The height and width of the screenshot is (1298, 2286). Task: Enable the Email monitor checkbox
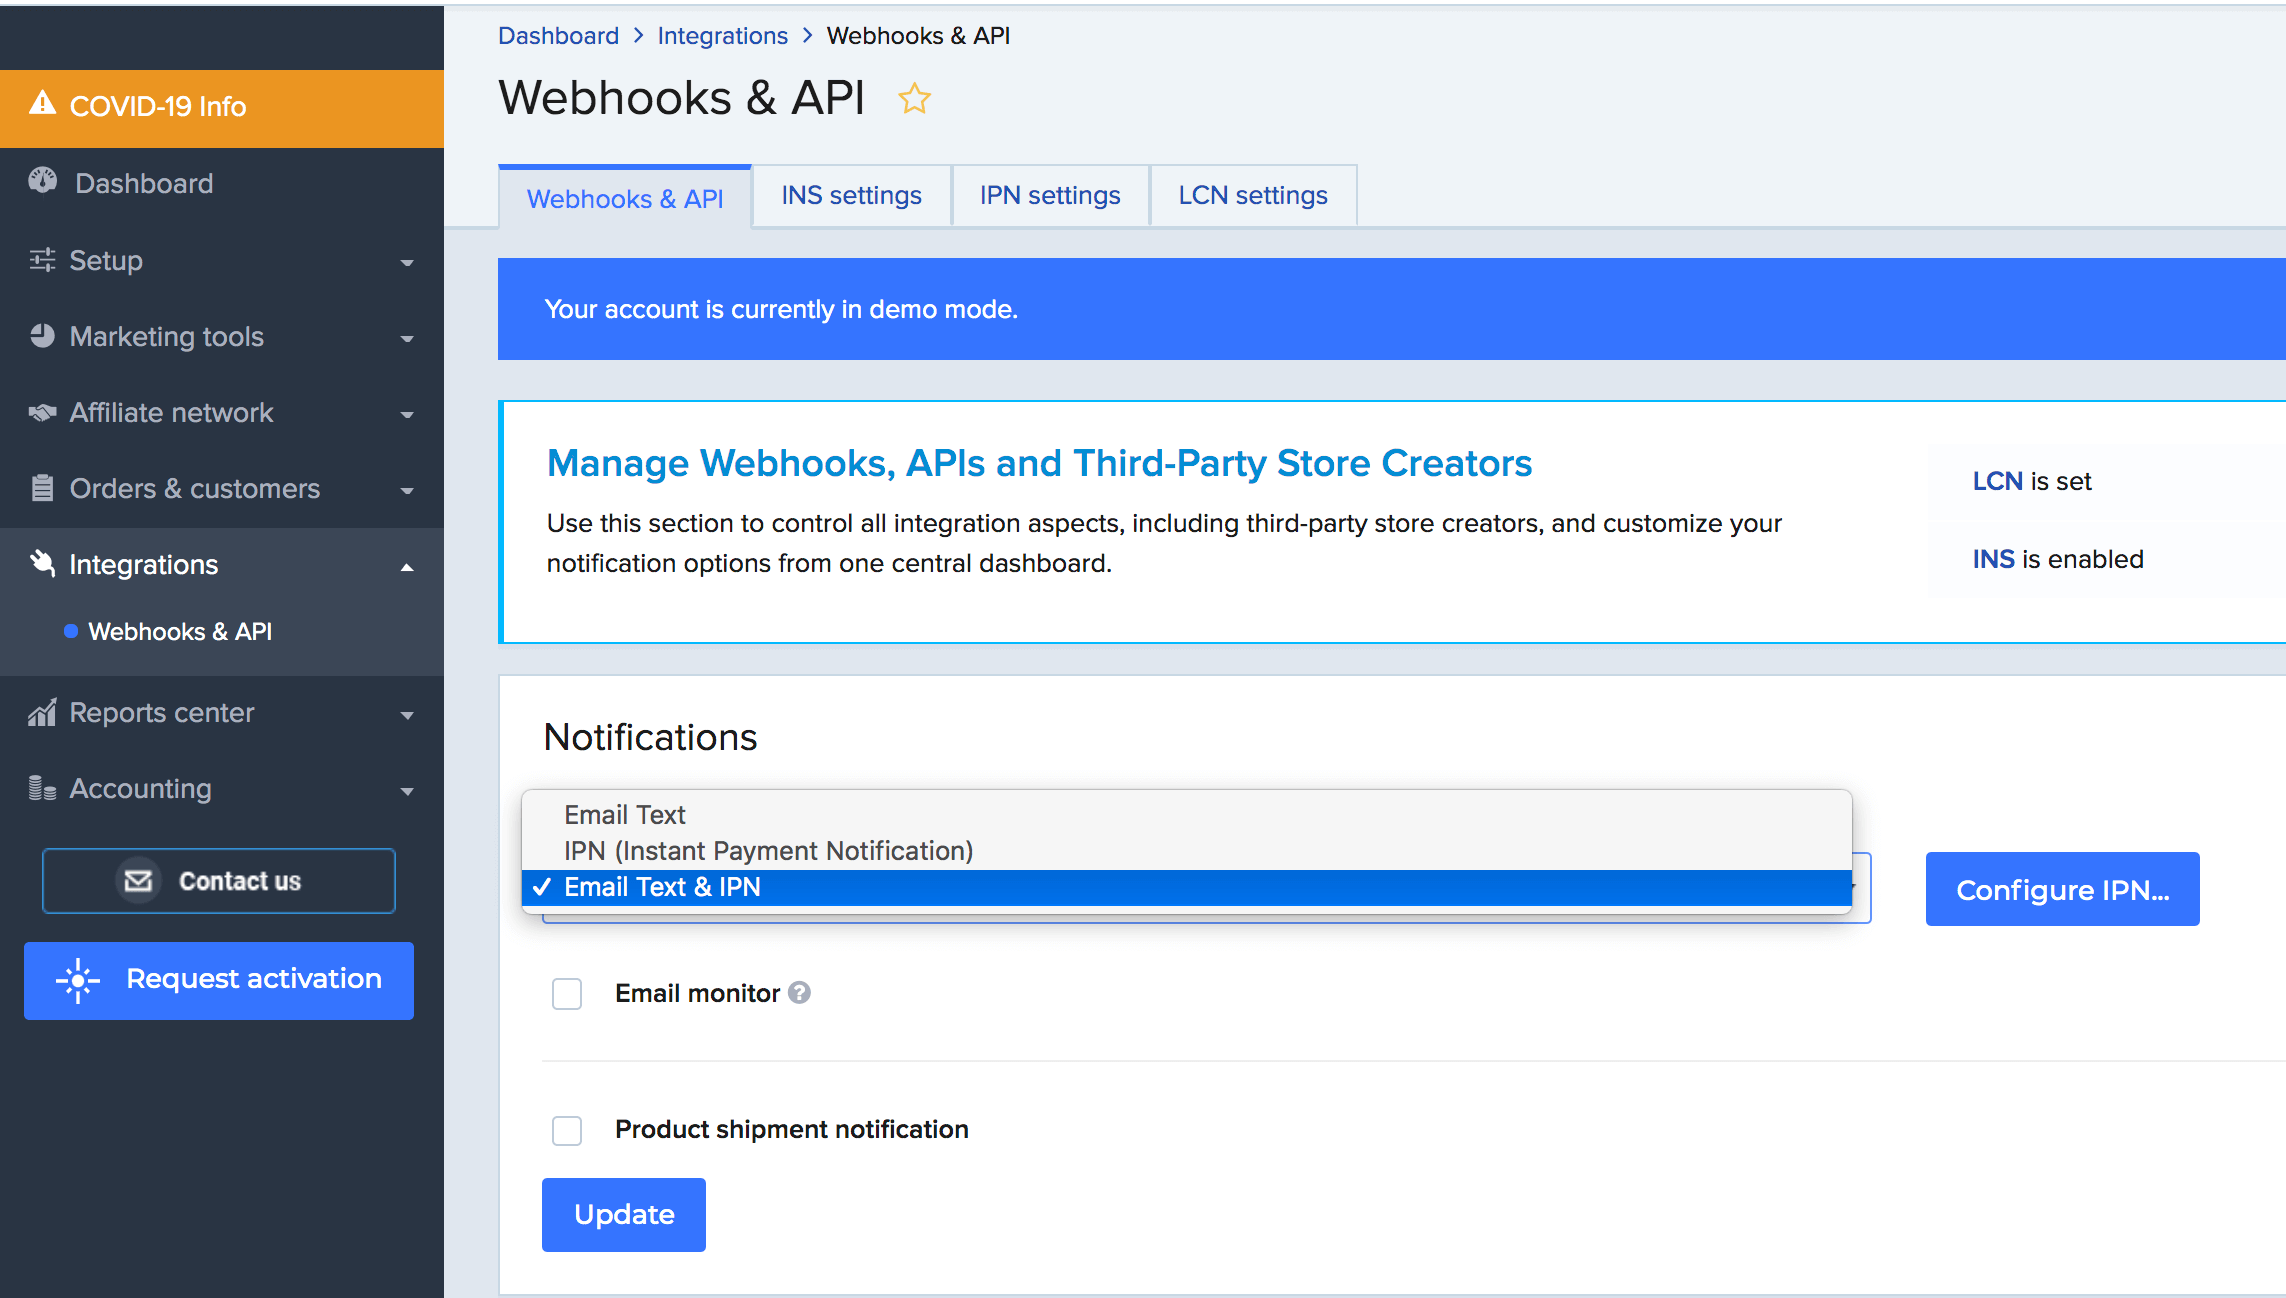point(567,994)
